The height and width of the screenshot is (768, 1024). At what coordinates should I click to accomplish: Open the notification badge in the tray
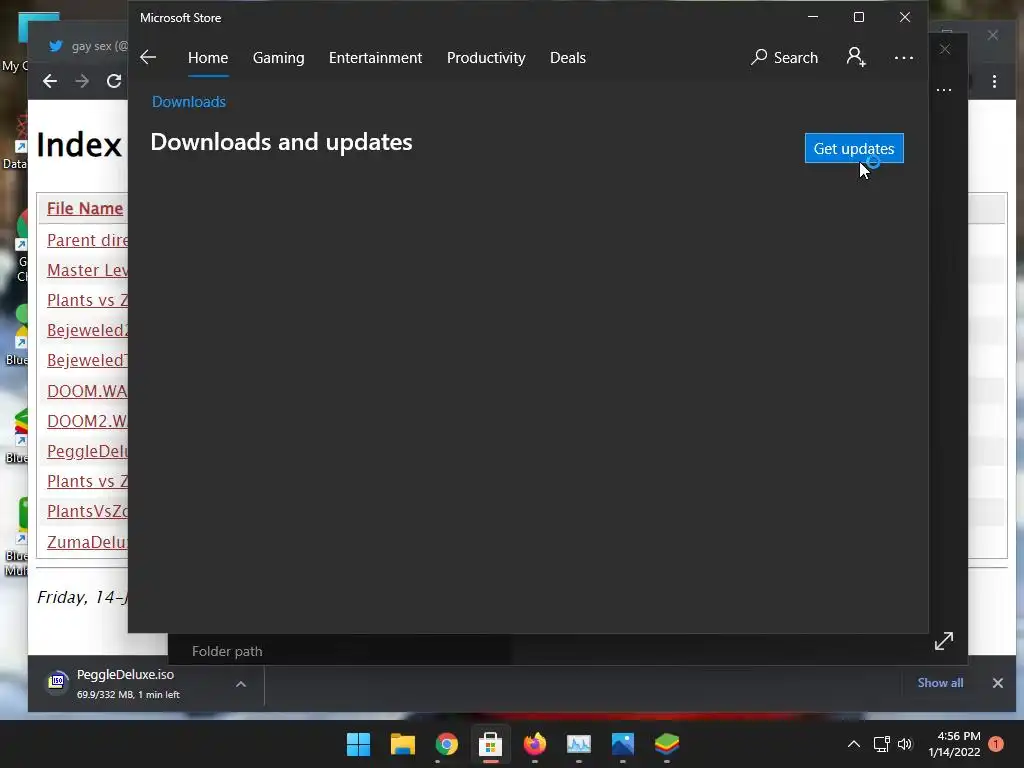coord(996,744)
